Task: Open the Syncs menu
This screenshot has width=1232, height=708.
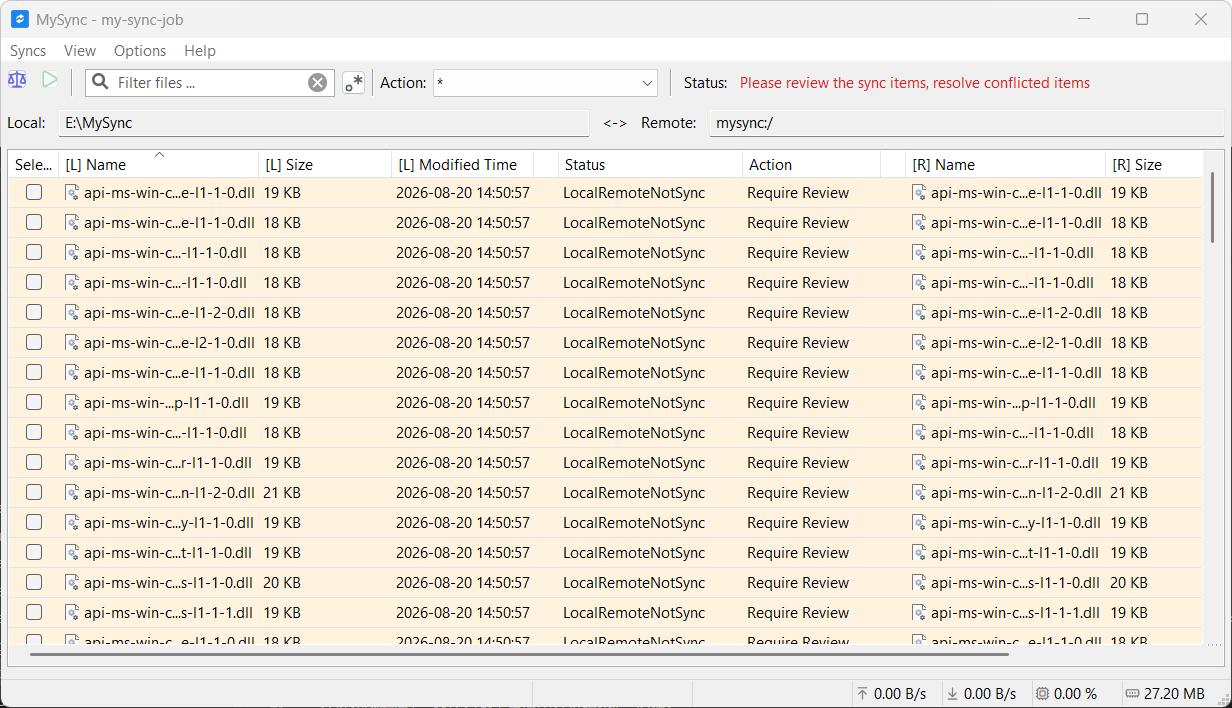Action: tap(28, 51)
